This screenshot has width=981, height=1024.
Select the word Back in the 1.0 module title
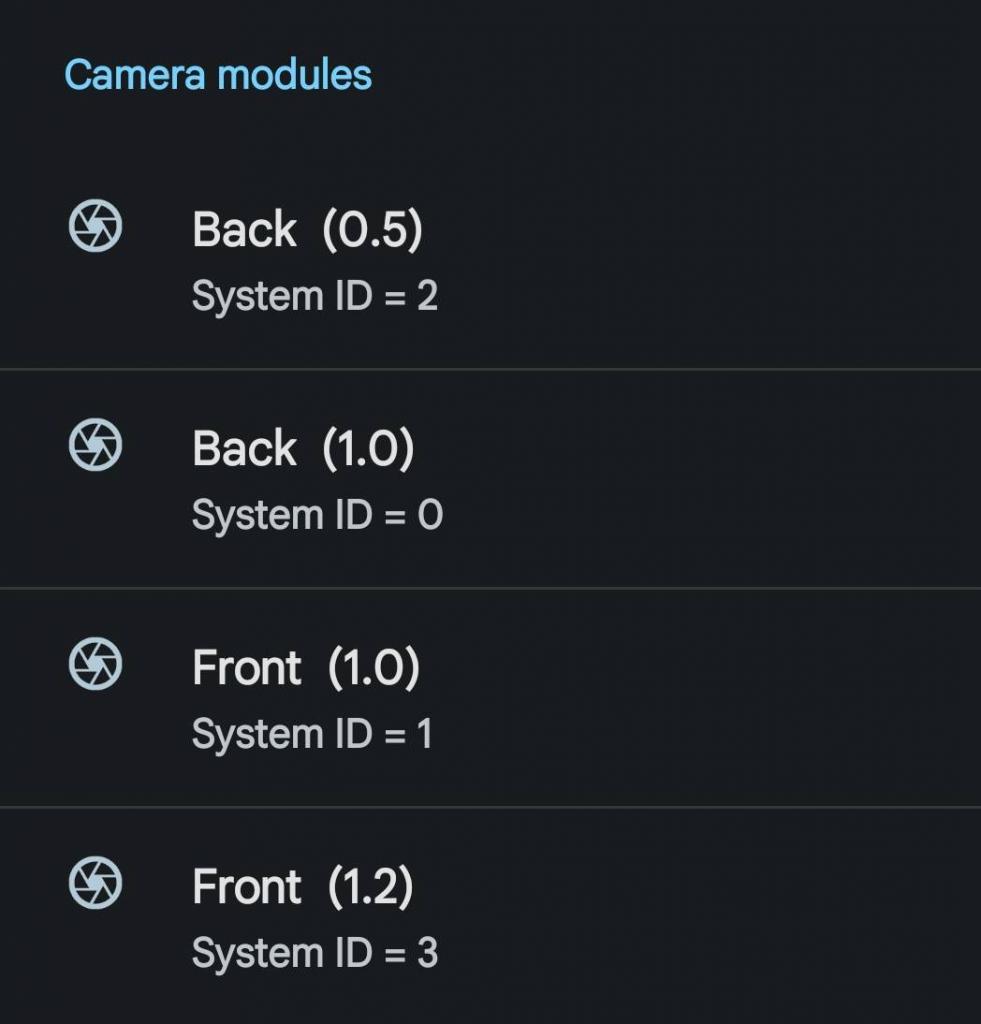pyautogui.click(x=244, y=448)
